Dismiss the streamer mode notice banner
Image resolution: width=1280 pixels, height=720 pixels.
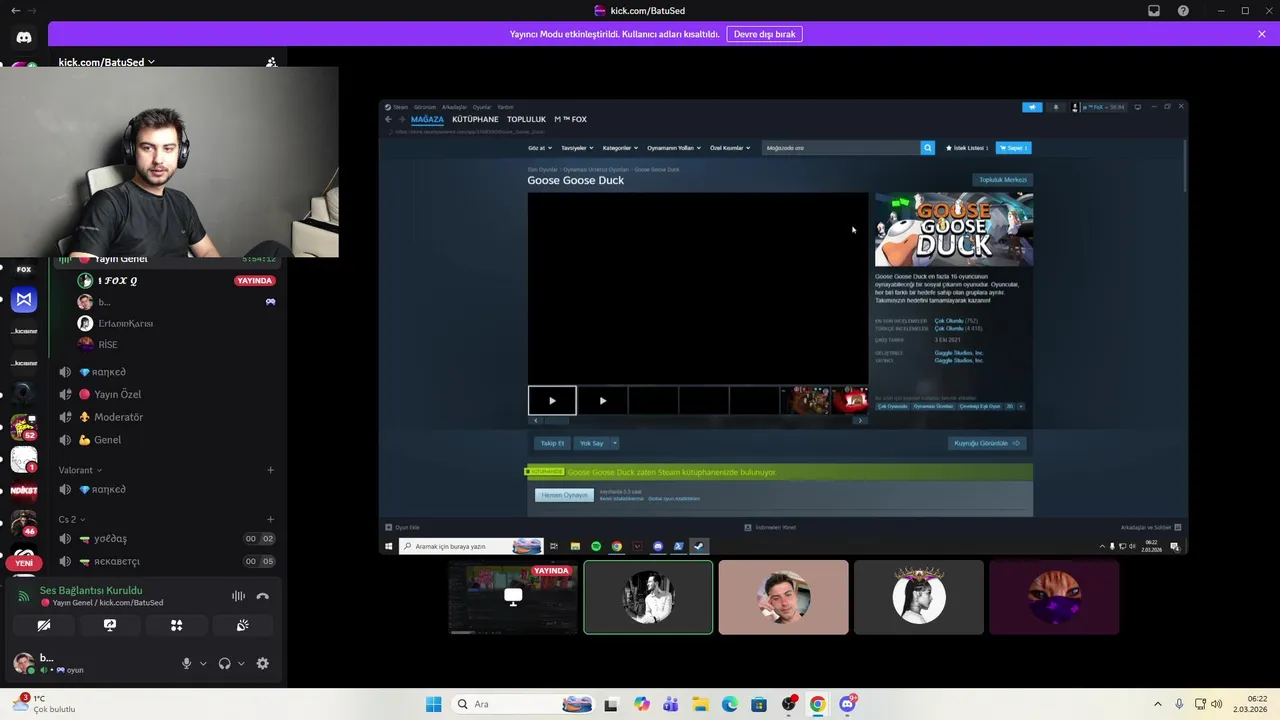[1262, 34]
